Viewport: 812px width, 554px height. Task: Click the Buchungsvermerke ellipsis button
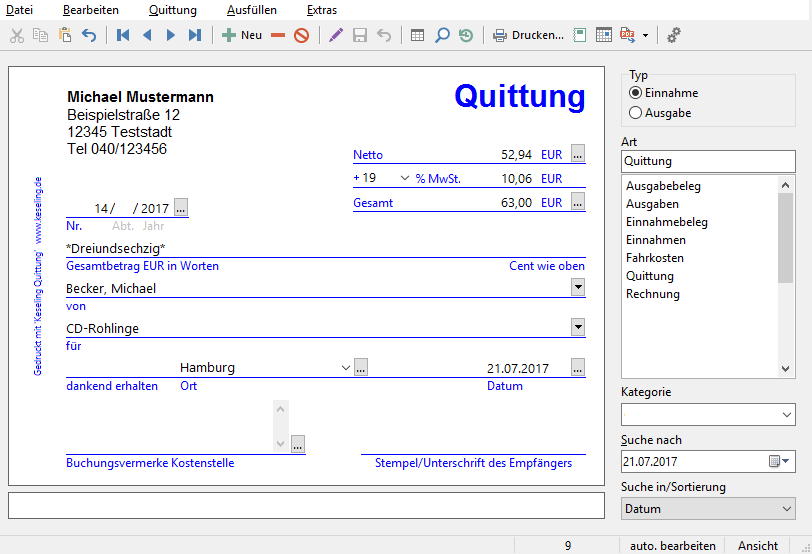[x=298, y=444]
